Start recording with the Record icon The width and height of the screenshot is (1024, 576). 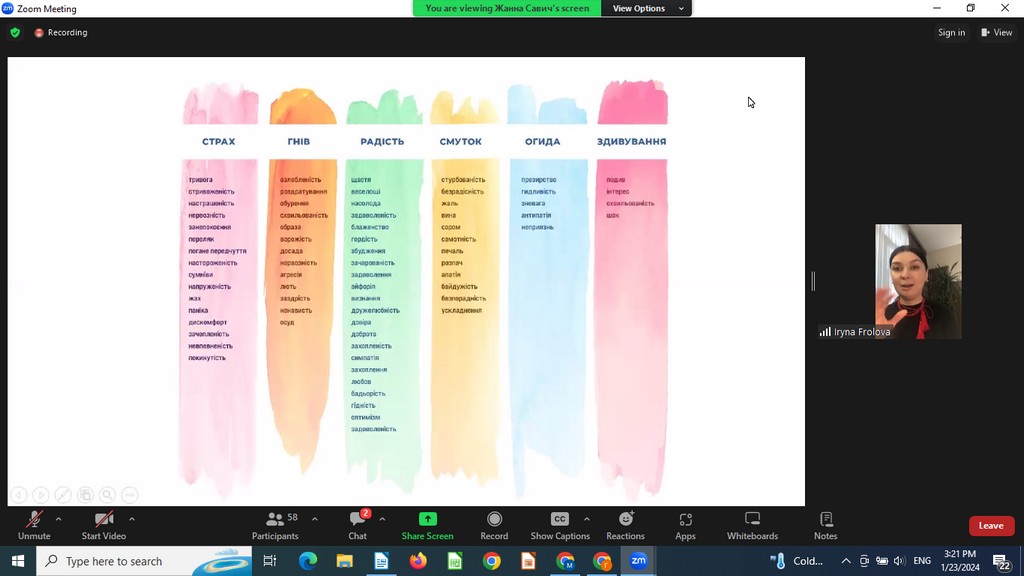point(494,525)
